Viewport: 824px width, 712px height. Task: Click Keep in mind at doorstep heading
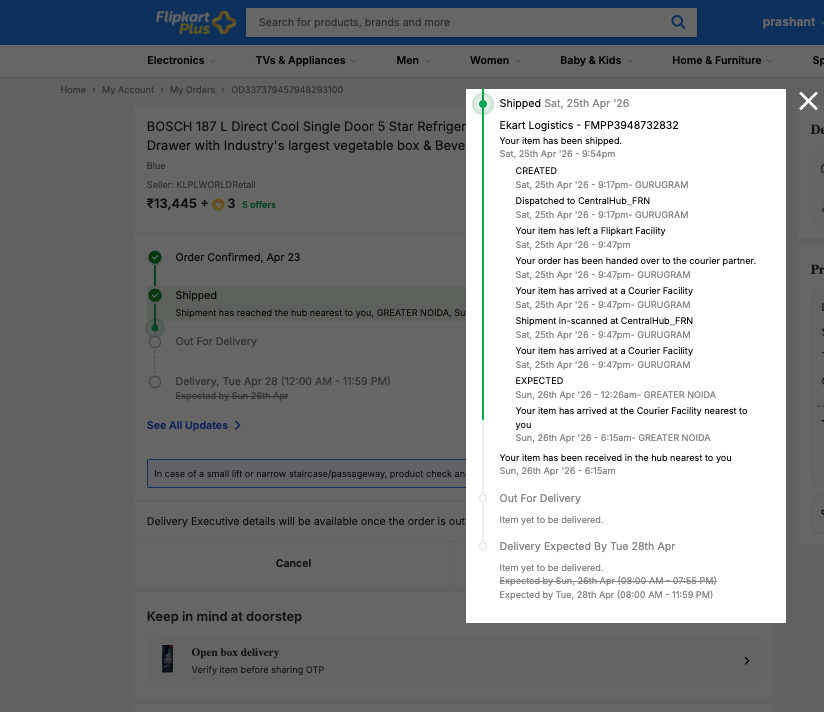[x=224, y=616]
